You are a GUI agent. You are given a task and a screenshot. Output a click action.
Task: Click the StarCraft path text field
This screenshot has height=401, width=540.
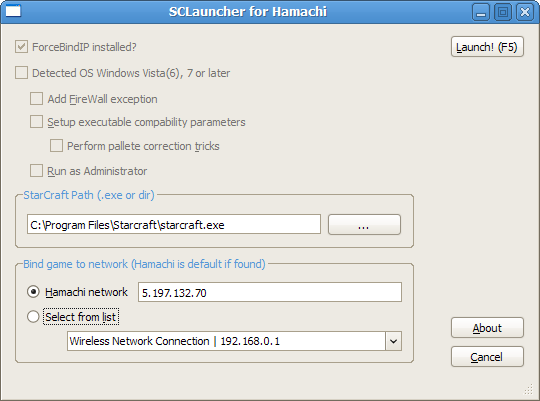(x=174, y=225)
